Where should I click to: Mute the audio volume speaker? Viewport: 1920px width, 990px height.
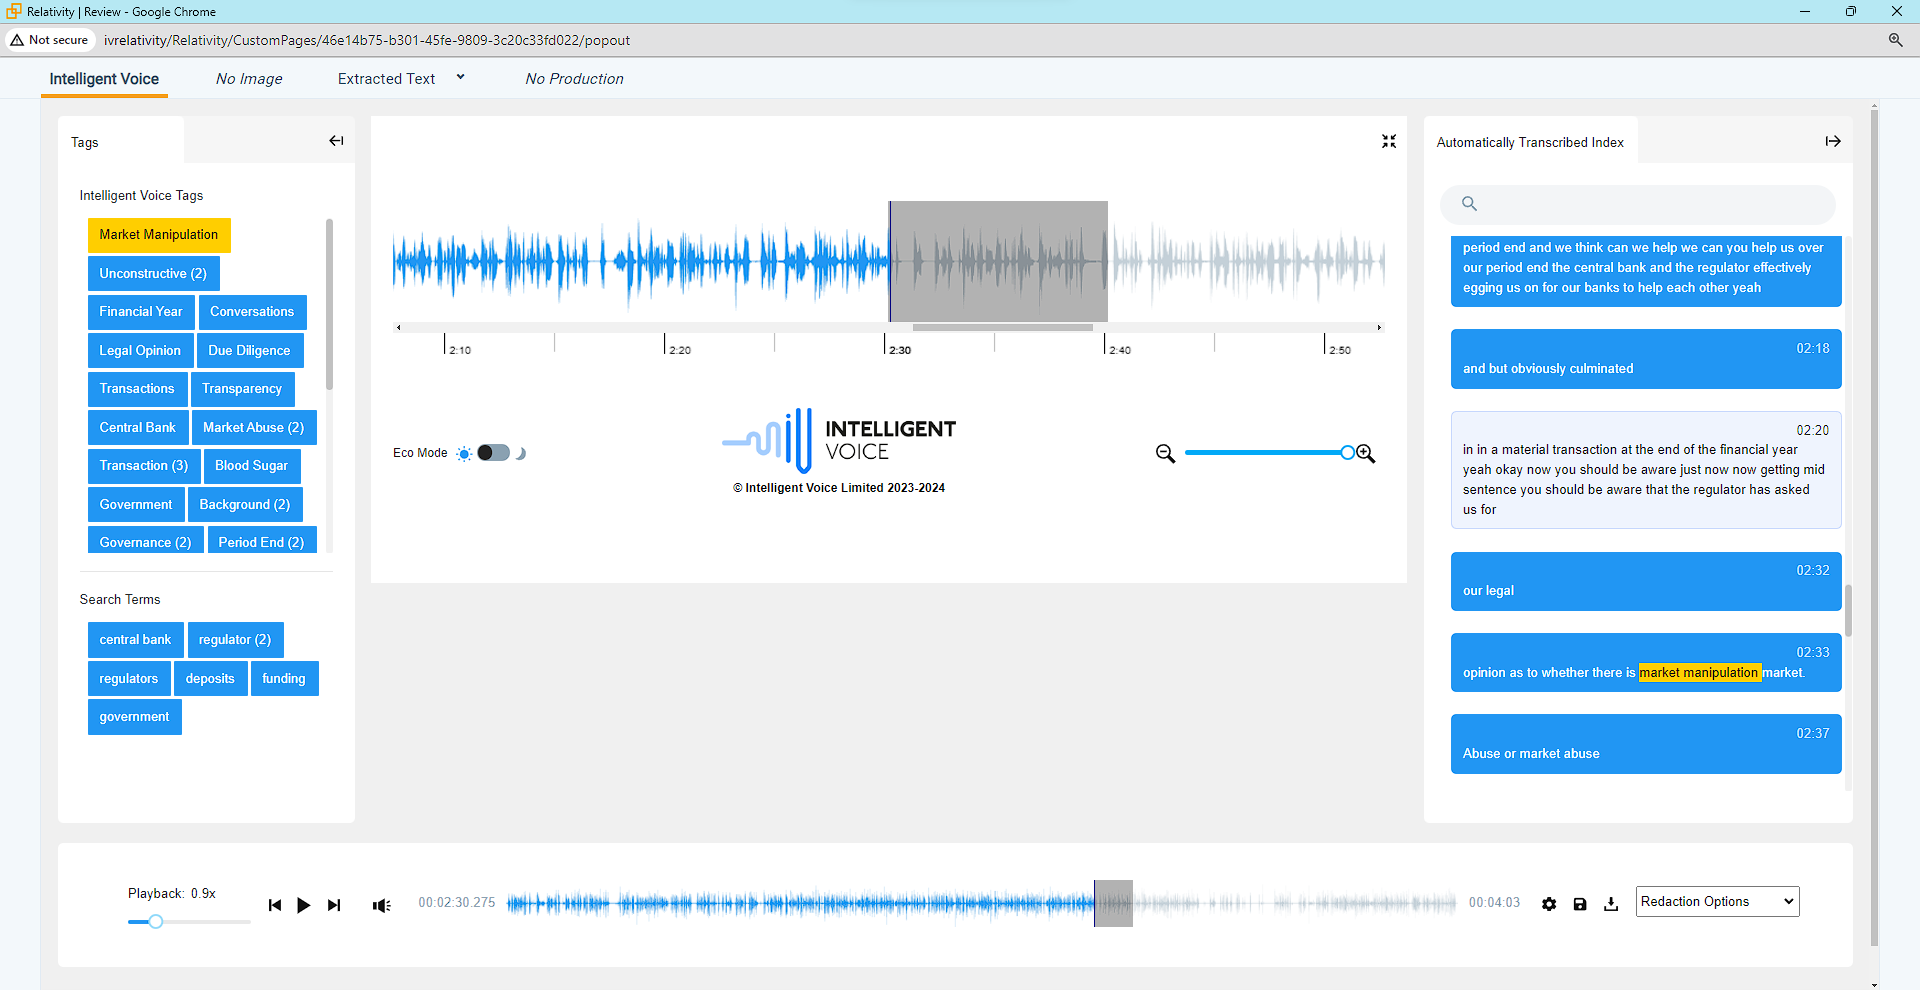click(381, 905)
